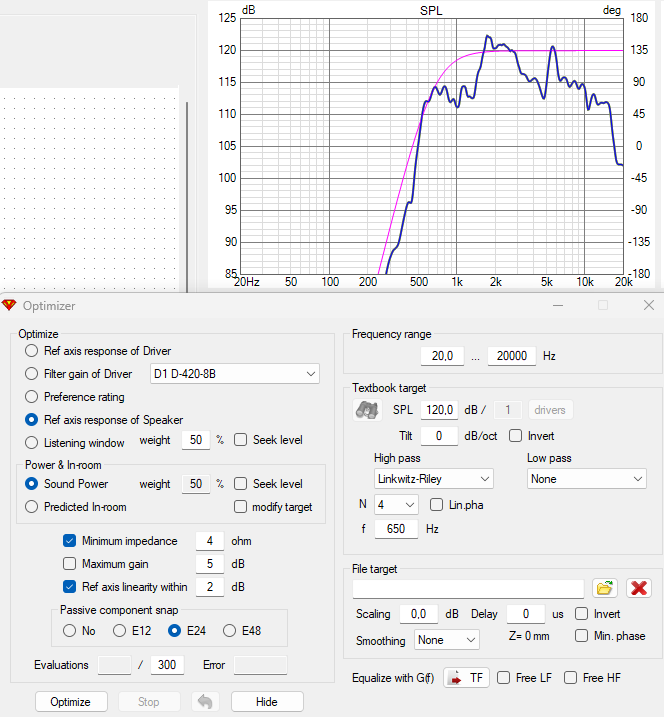Image resolution: width=664 pixels, height=717 pixels.
Task: Clear file target with red X icon
Action: [x=638, y=588]
